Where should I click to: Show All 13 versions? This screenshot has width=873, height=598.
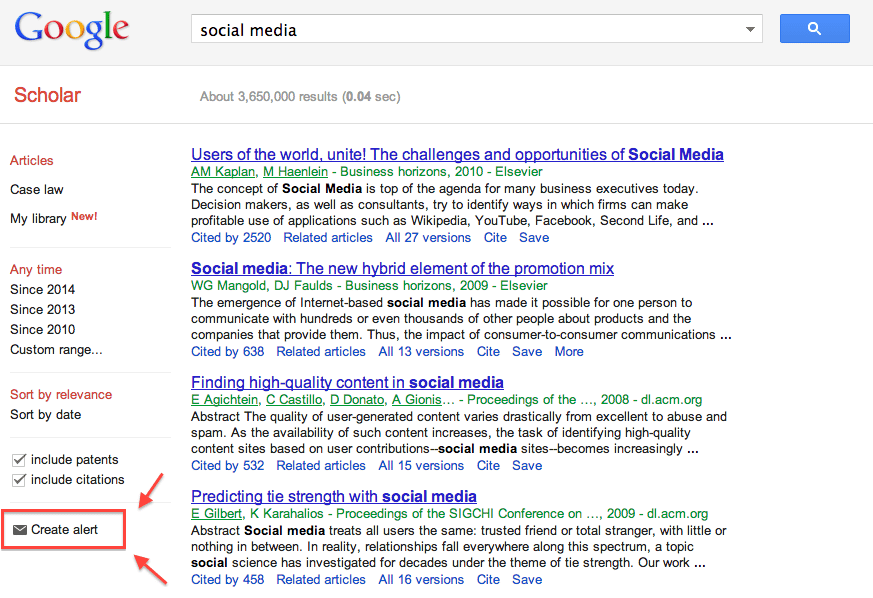421,352
